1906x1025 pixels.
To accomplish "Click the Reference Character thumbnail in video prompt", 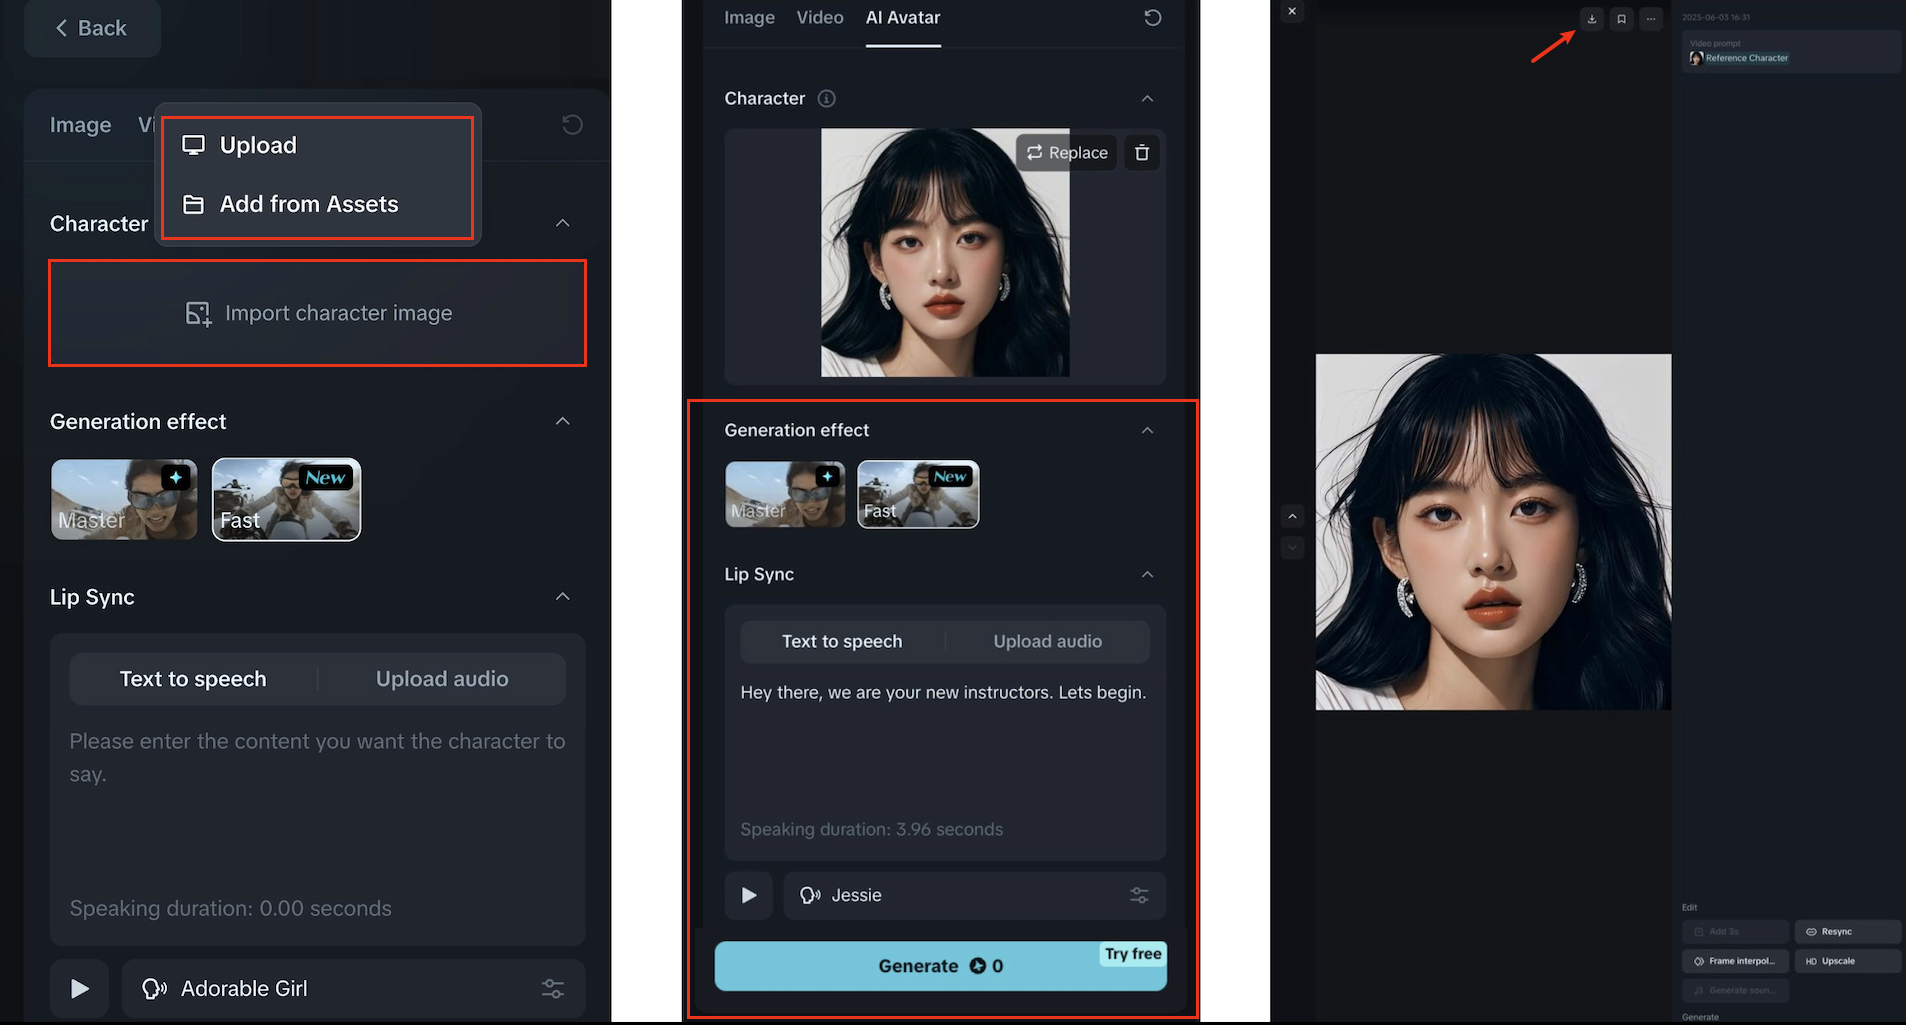I will click(x=1696, y=58).
